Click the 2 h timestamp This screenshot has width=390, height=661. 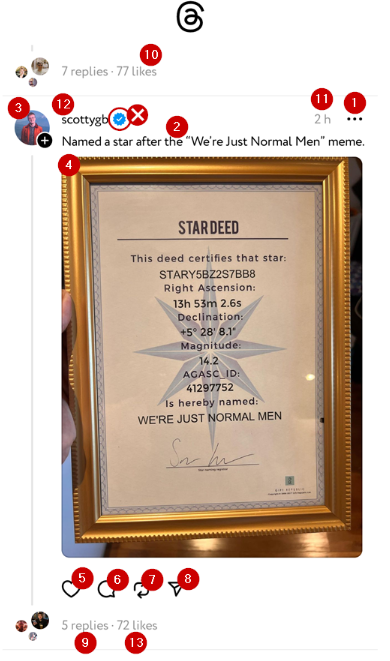coord(323,119)
